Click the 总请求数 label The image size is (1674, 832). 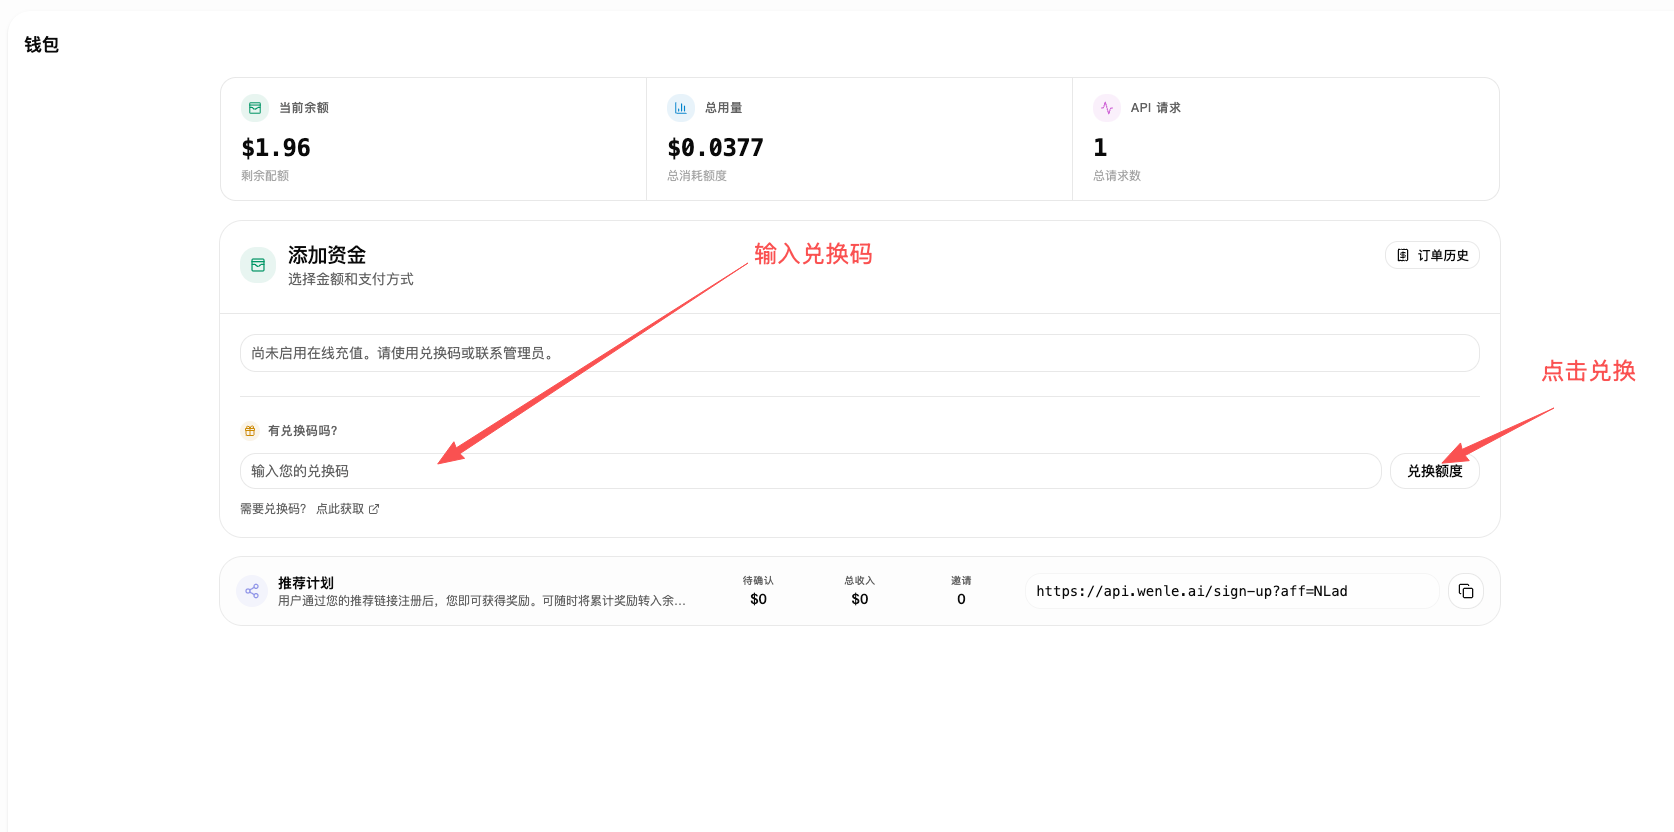point(1117,176)
